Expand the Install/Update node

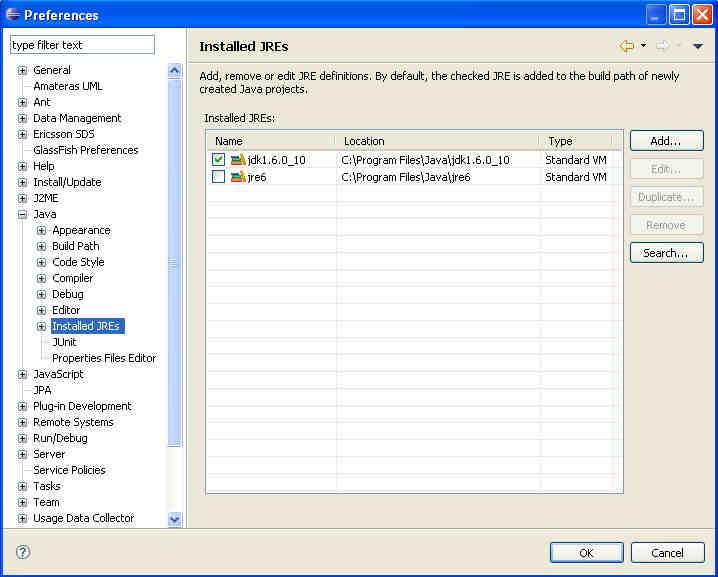[x=22, y=183]
